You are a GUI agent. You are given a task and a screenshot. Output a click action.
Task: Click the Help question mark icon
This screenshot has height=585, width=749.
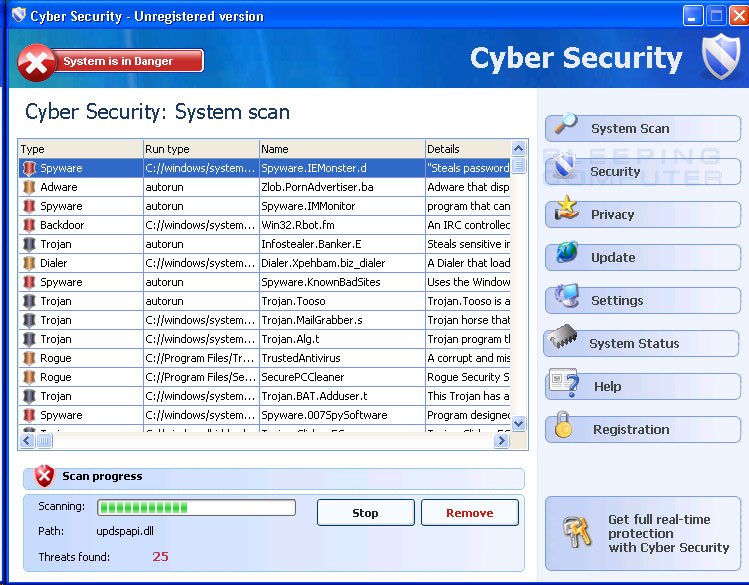pos(564,384)
